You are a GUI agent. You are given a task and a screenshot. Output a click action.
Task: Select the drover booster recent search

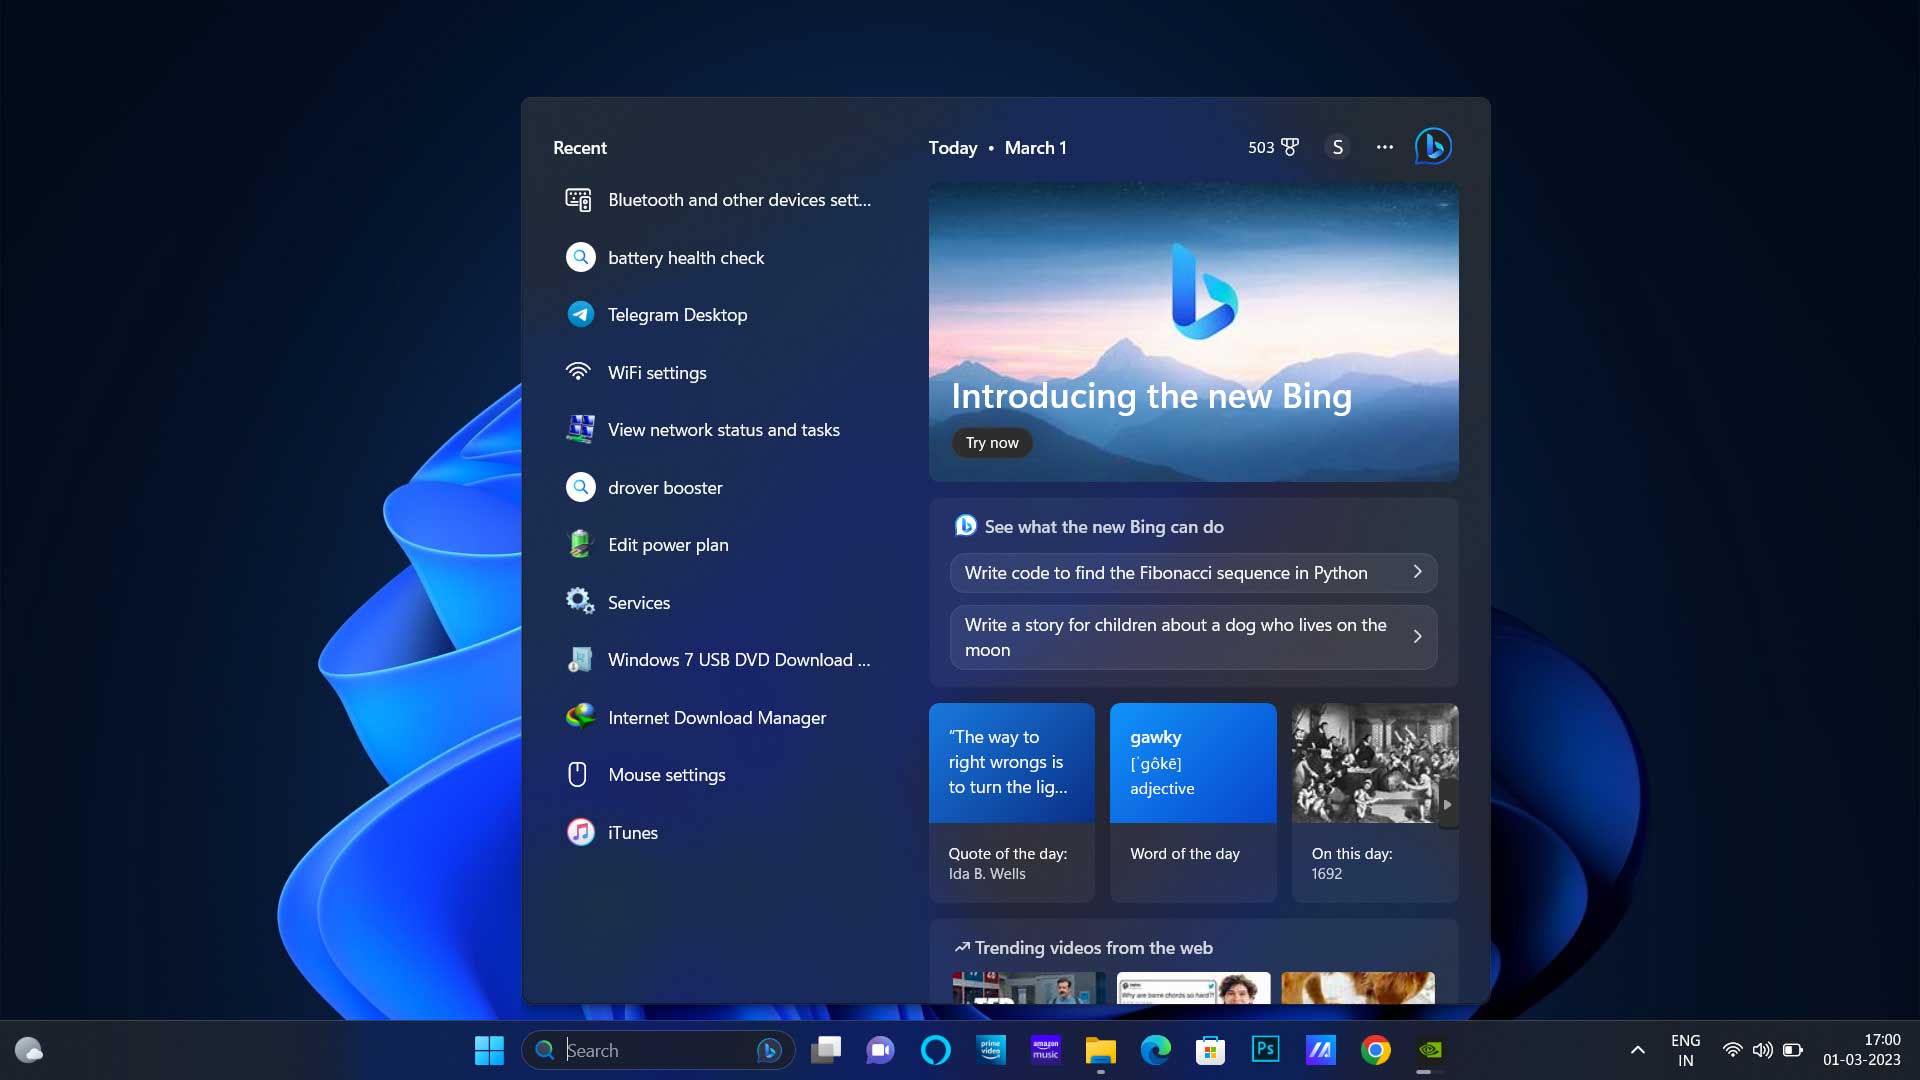pos(719,488)
